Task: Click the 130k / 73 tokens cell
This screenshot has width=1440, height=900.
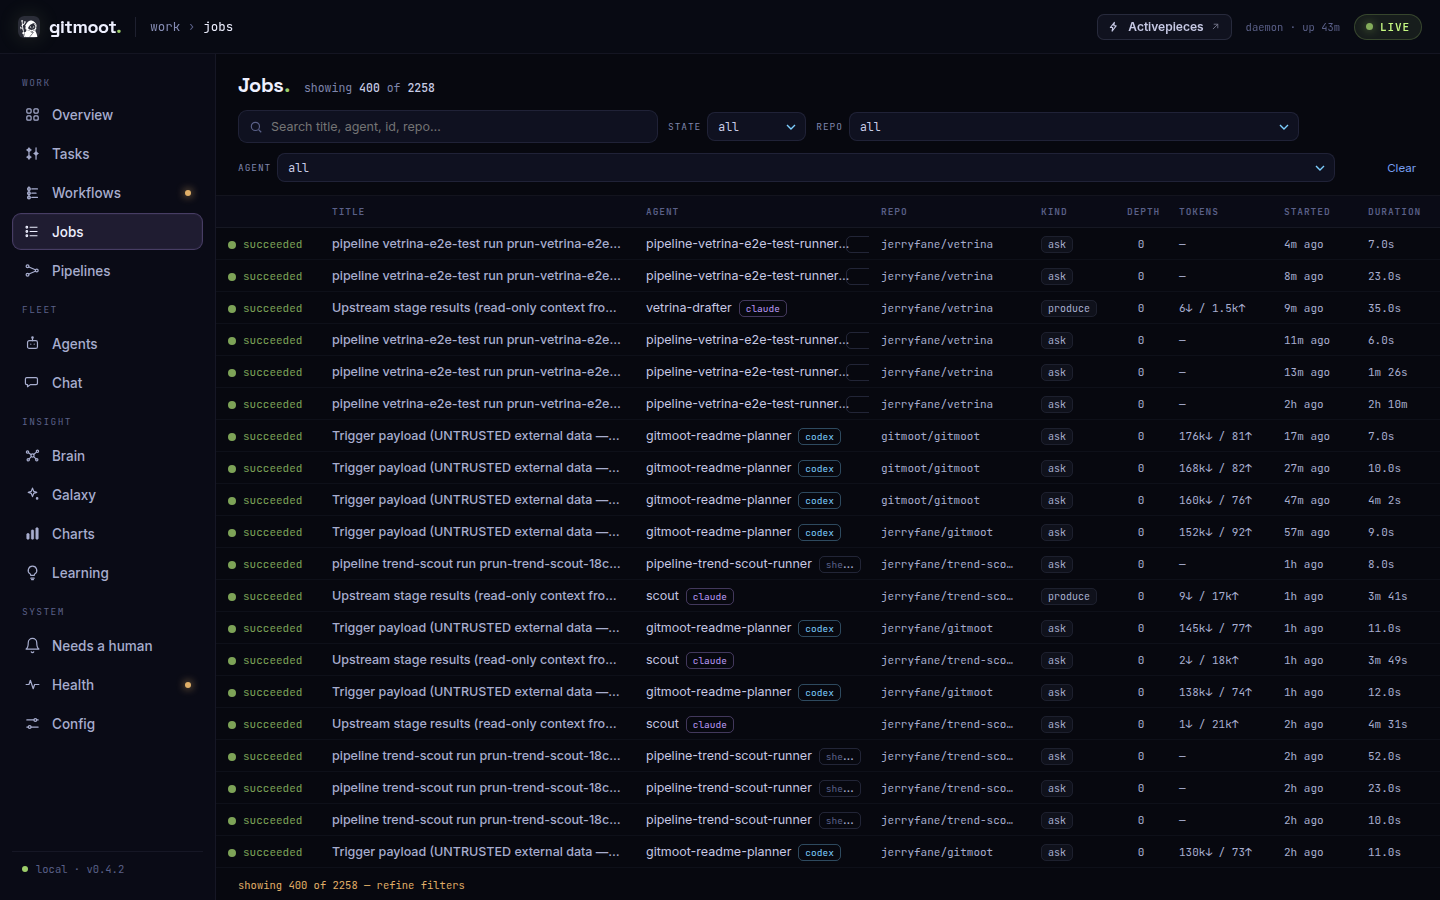Action: click(1215, 853)
